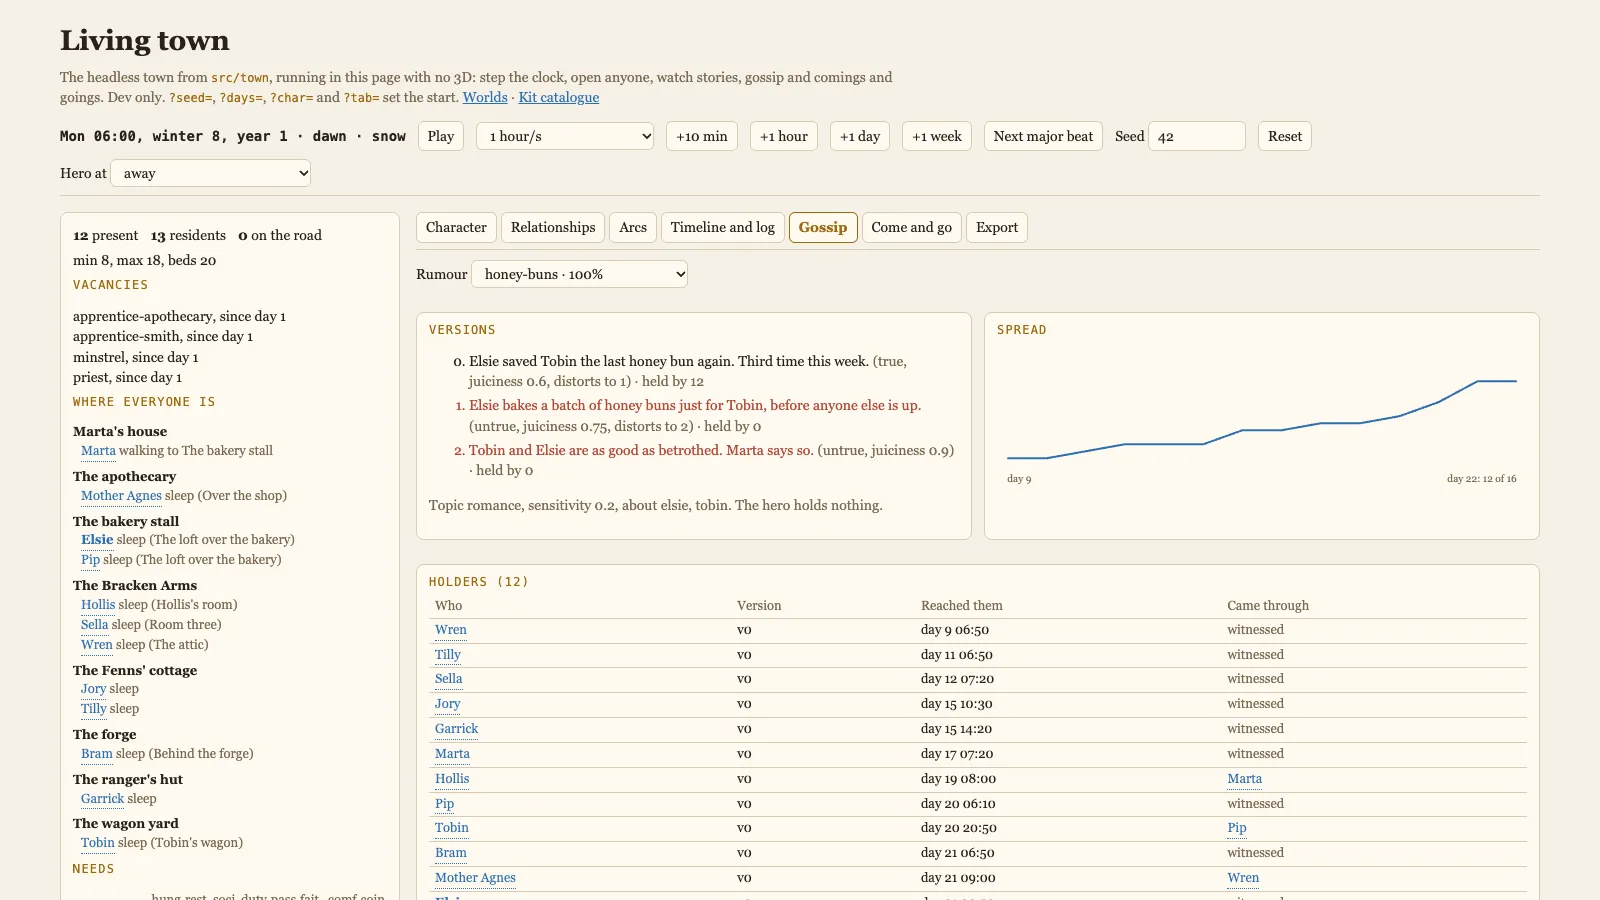Click Wren in the Came through column

click(x=1244, y=878)
